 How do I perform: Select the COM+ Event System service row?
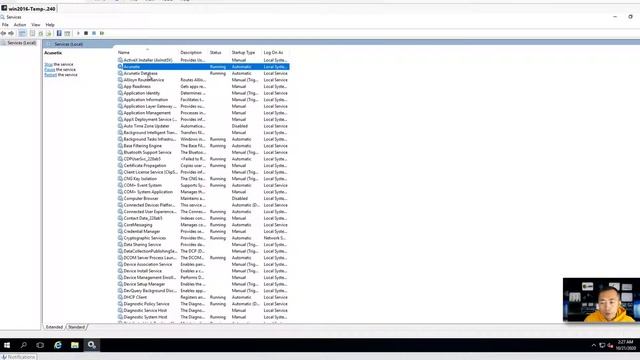click(203, 185)
